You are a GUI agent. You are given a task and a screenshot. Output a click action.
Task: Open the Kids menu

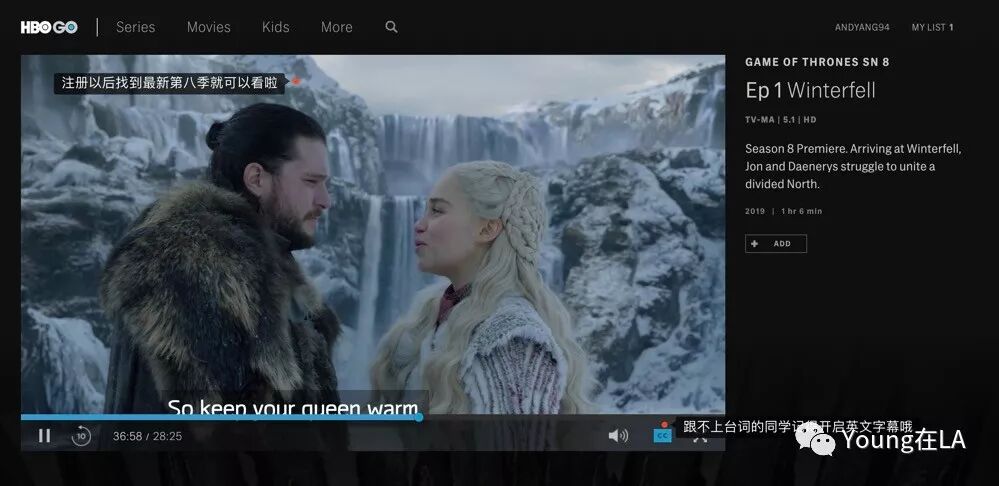275,27
